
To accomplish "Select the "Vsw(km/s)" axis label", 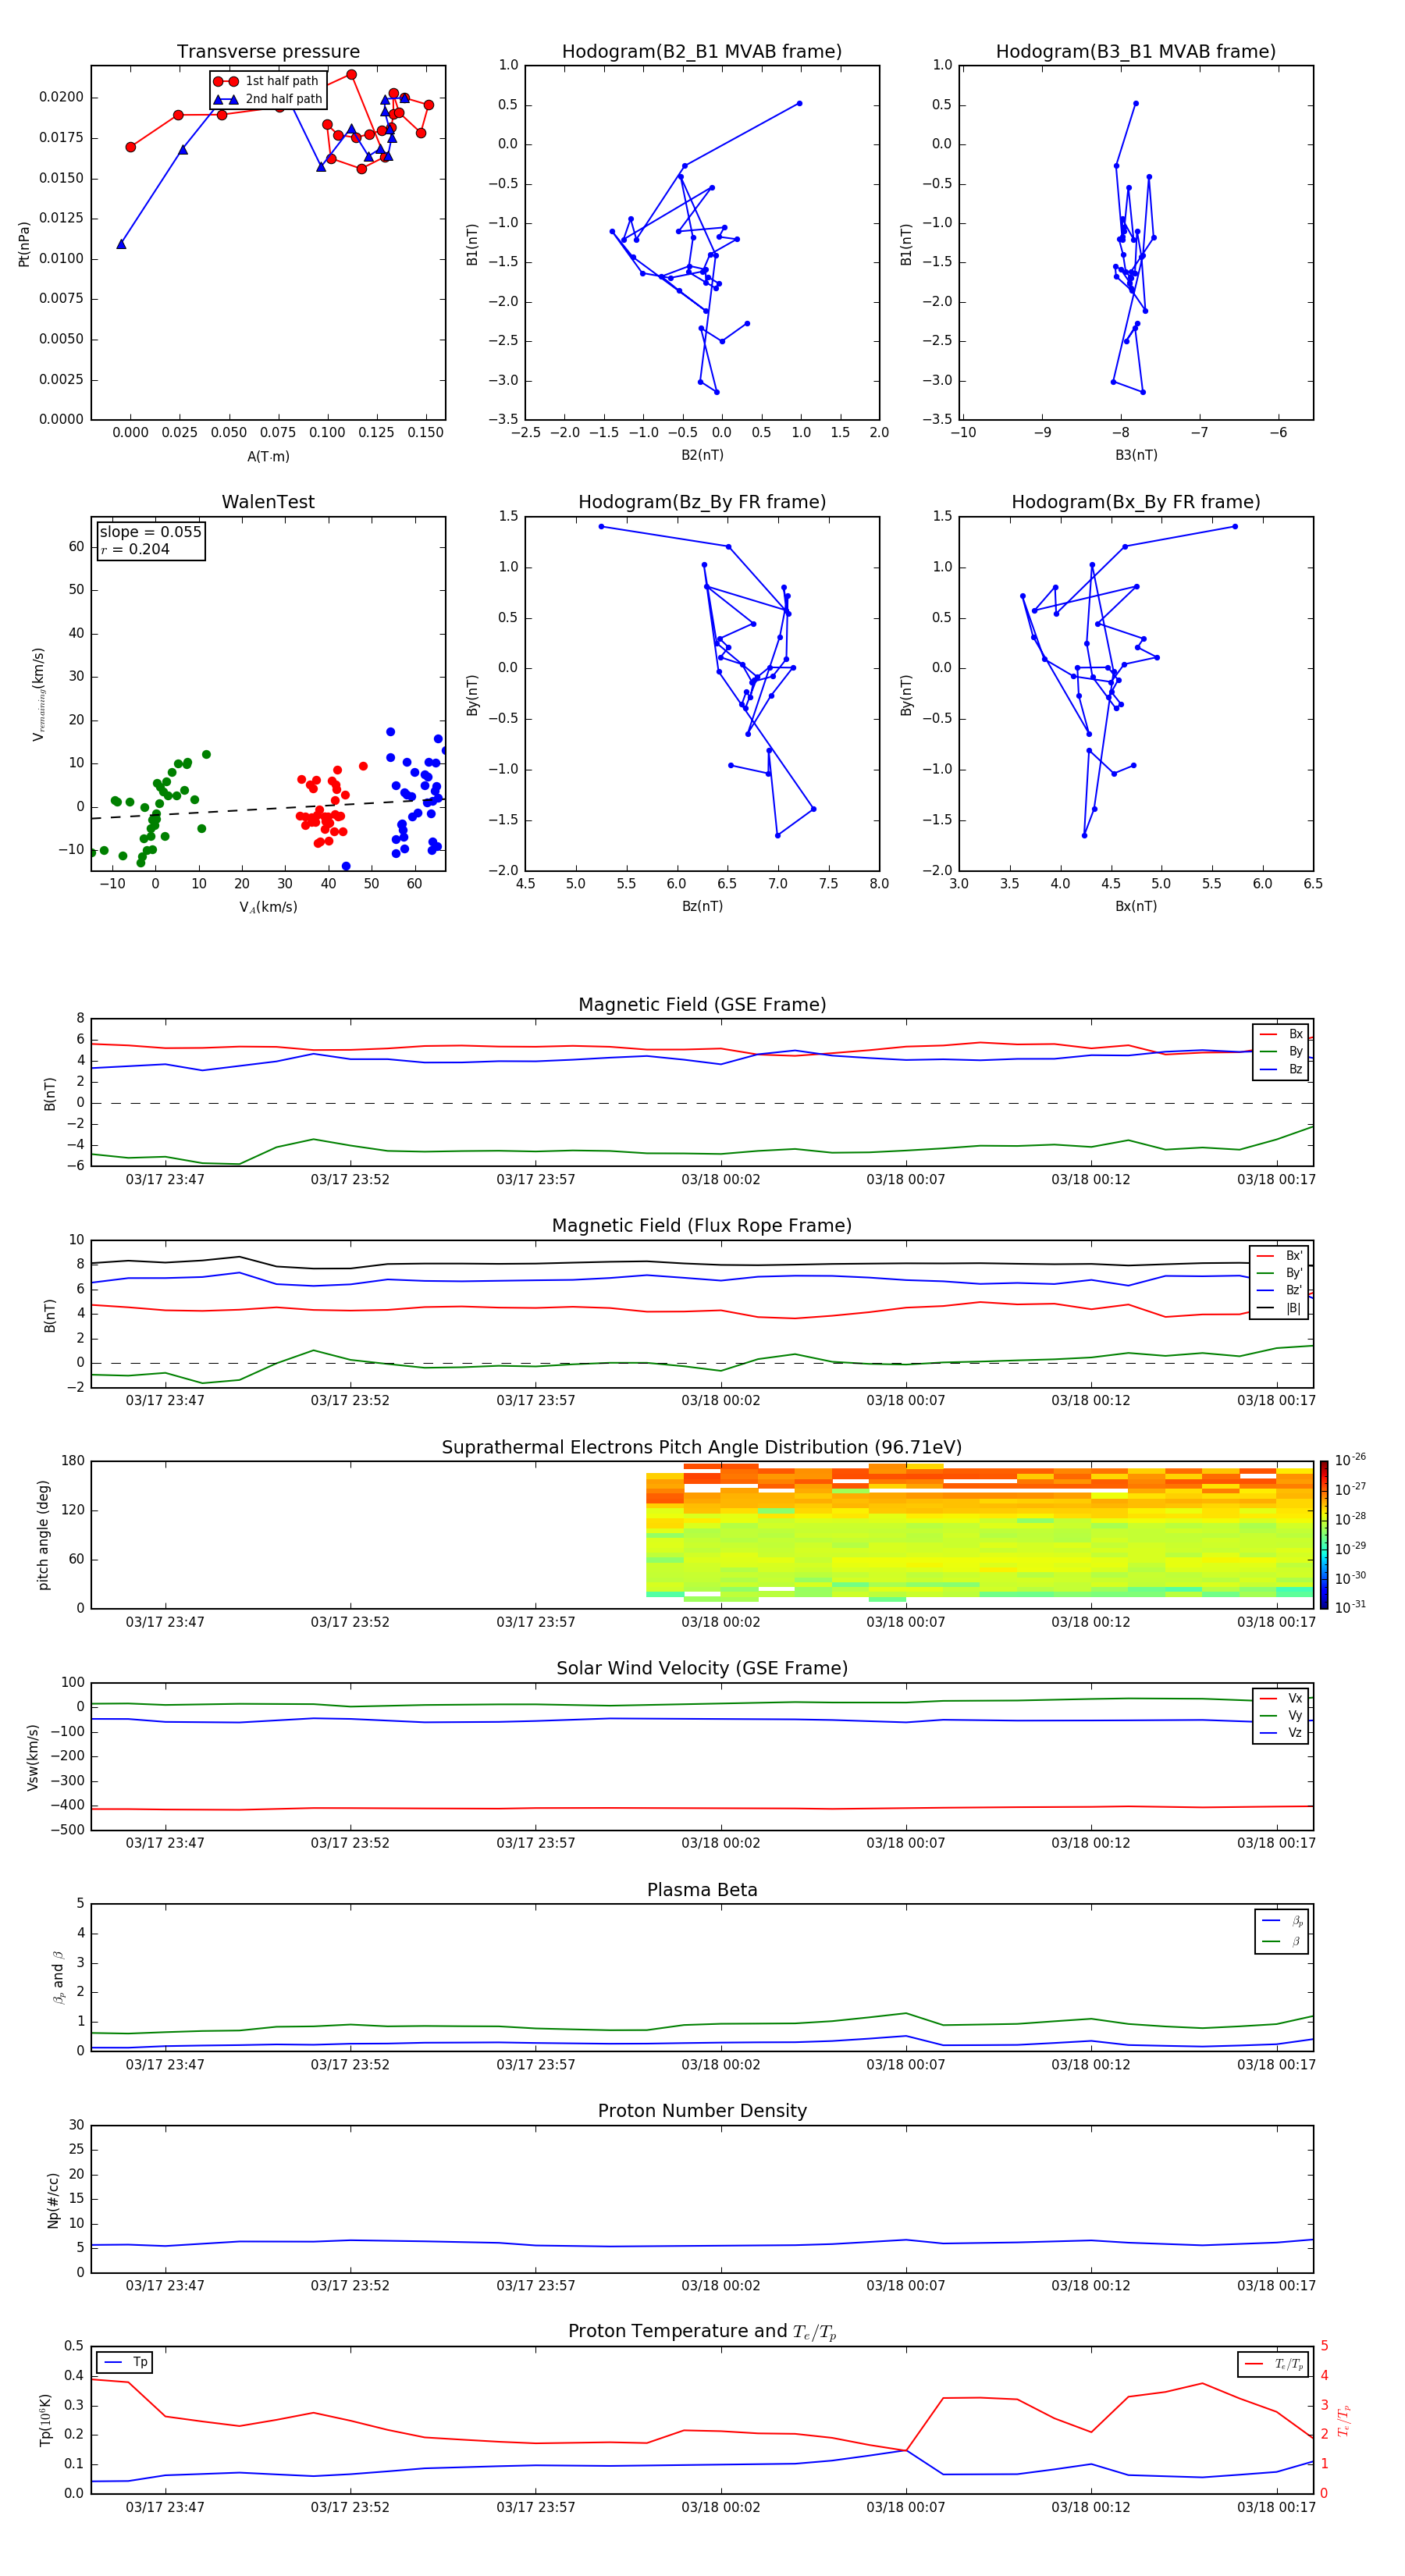I will (33, 1757).
